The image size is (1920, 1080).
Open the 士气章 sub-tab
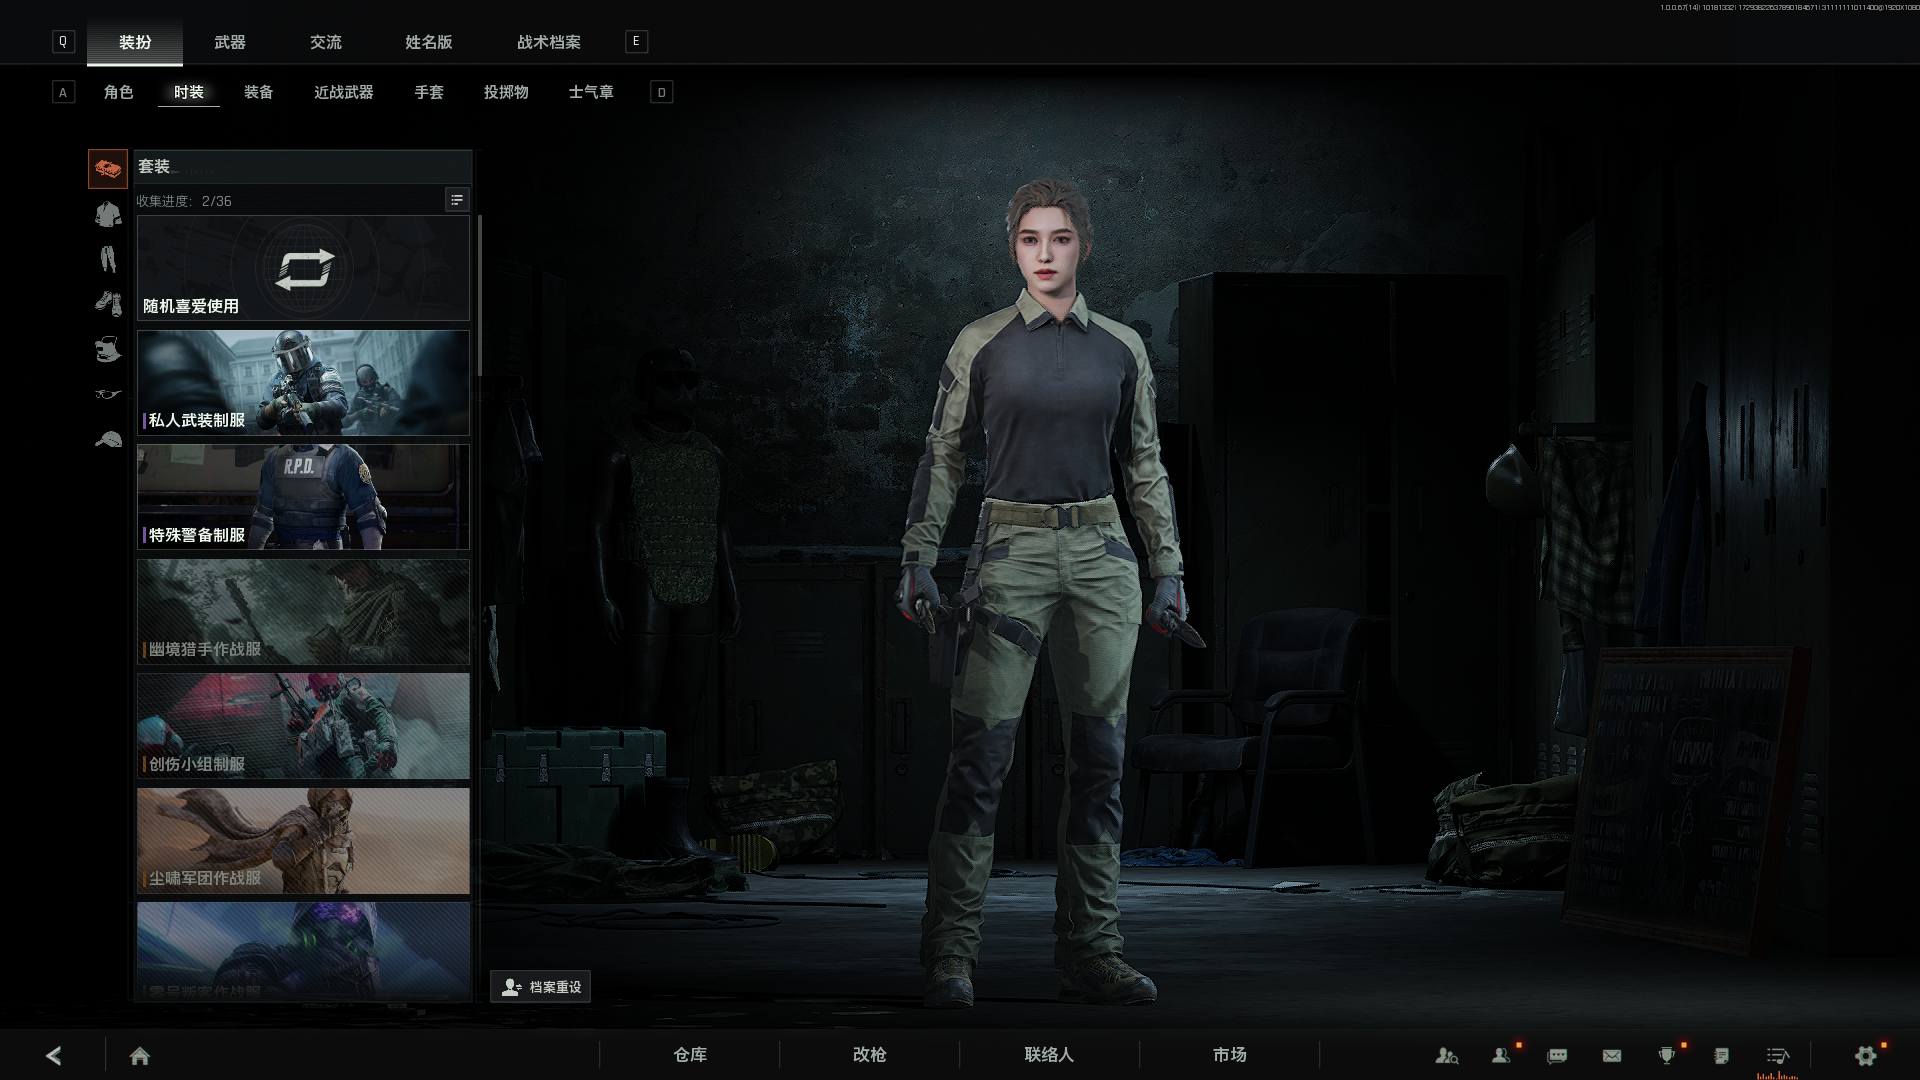(591, 92)
